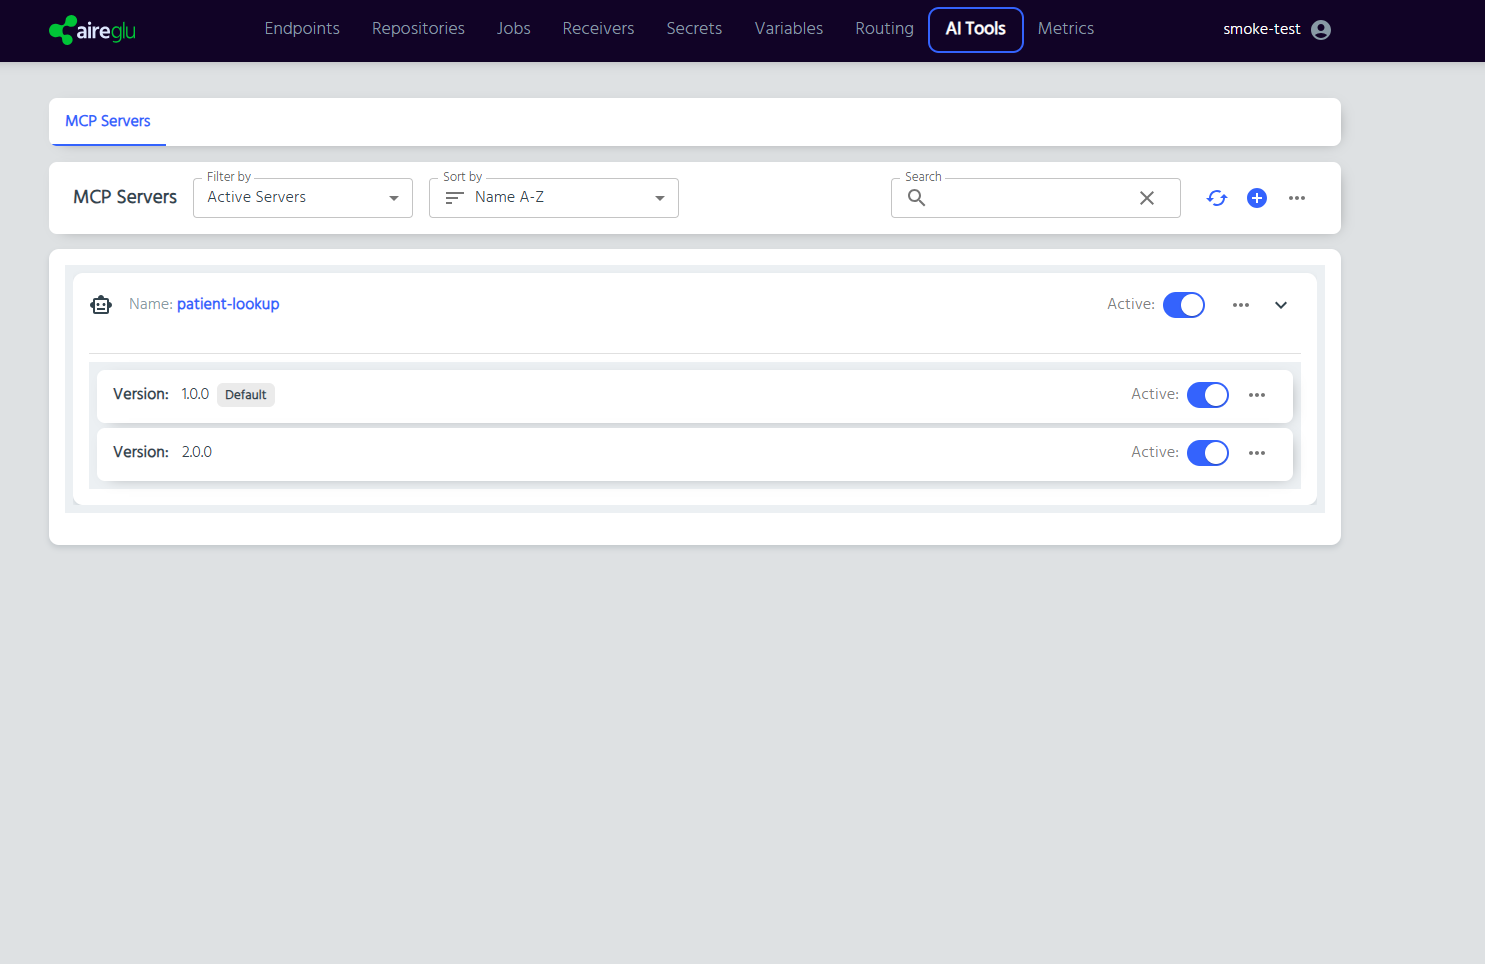Go to the Endpoints menu item
1485x964 pixels.
[302, 29]
